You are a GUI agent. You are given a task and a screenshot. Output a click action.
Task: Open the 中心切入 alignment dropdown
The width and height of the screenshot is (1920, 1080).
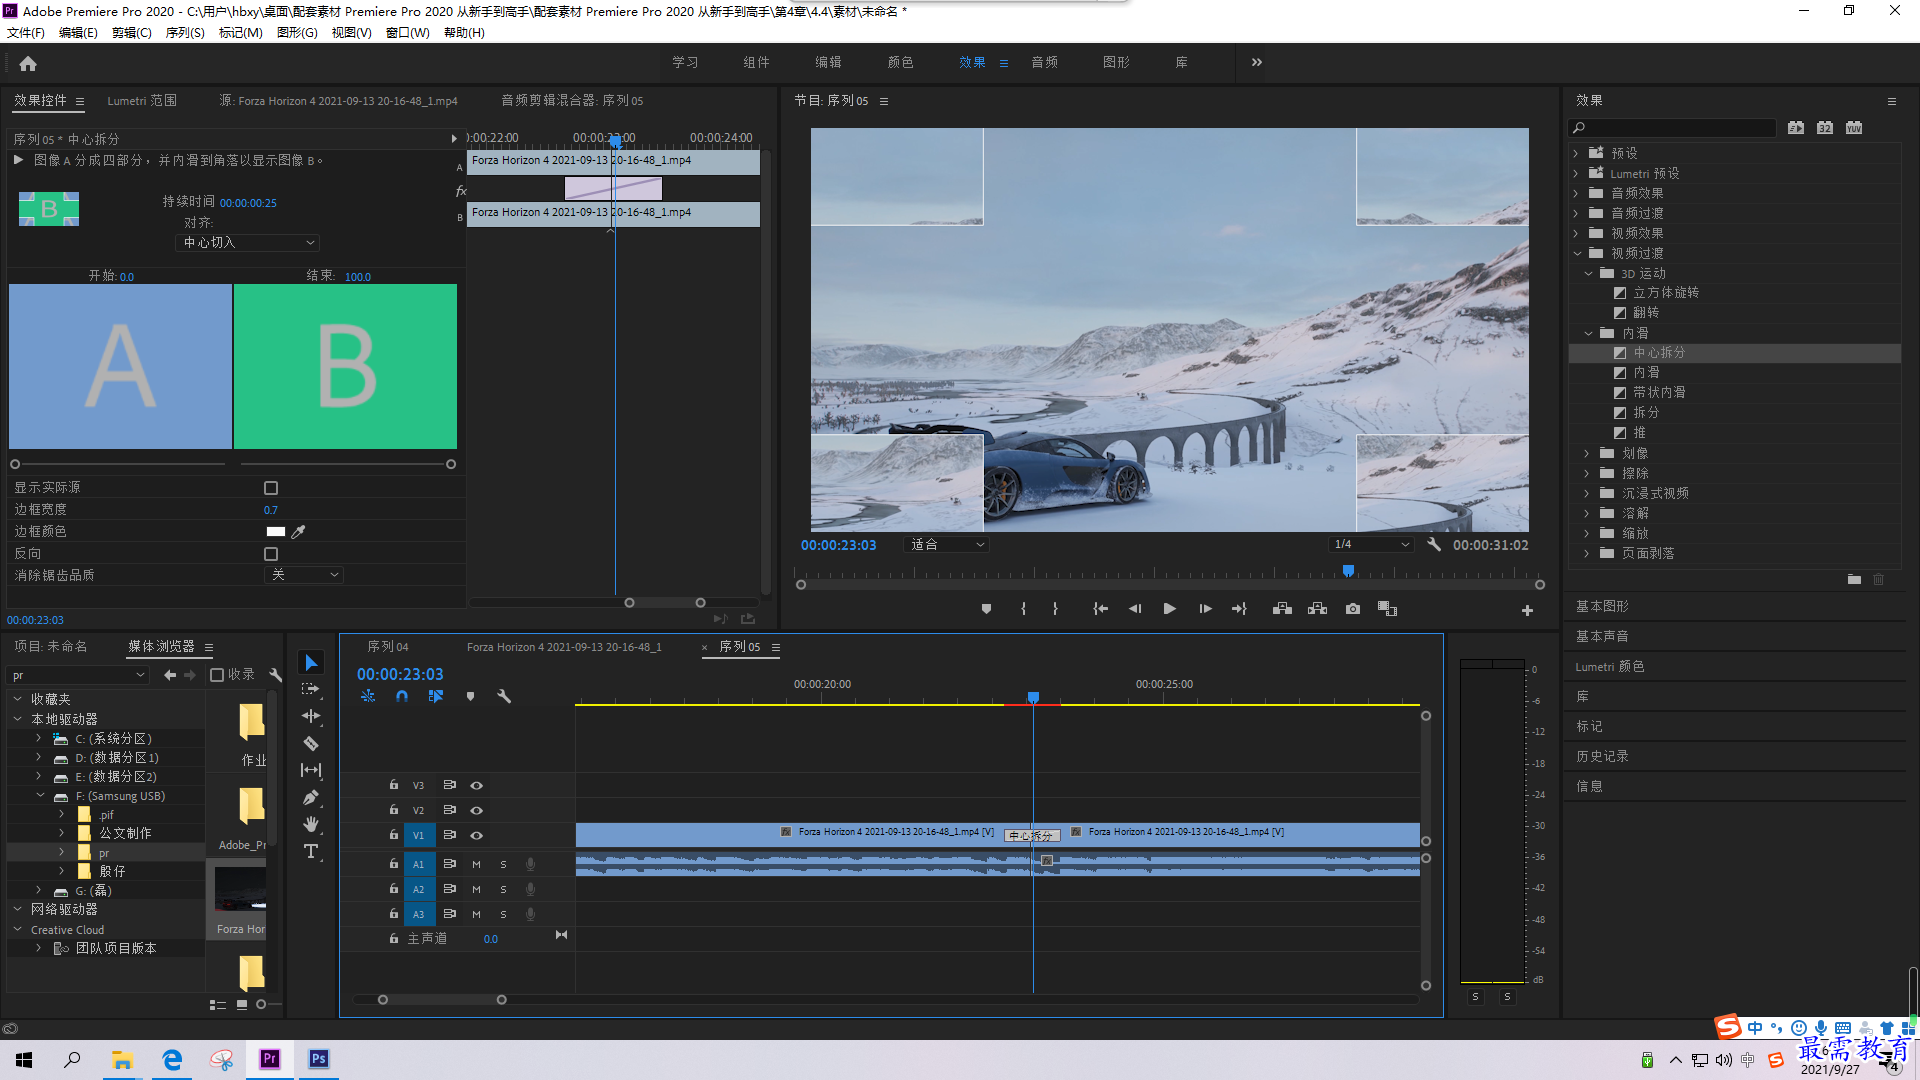[x=247, y=243]
